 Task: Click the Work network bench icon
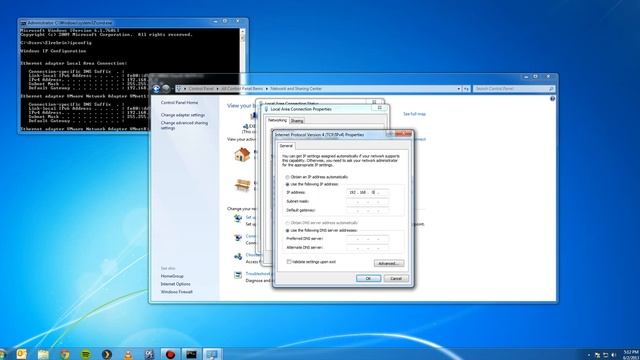coord(242,185)
